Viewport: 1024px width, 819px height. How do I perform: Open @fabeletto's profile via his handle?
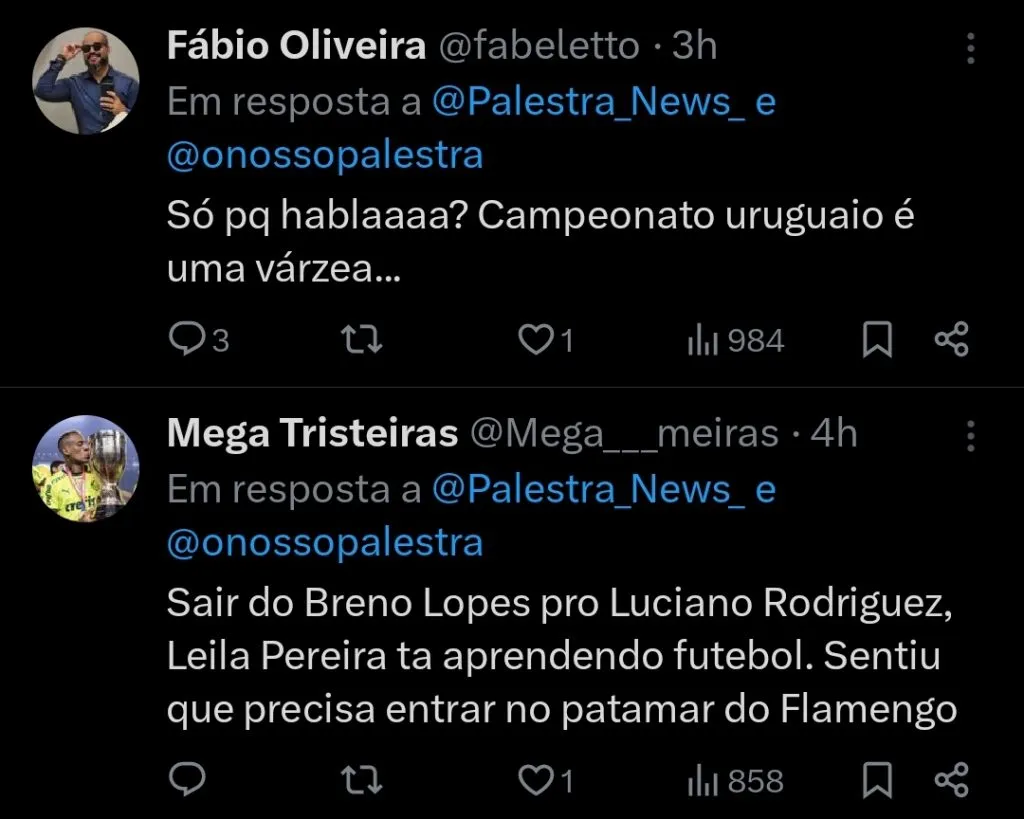pyautogui.click(x=538, y=46)
